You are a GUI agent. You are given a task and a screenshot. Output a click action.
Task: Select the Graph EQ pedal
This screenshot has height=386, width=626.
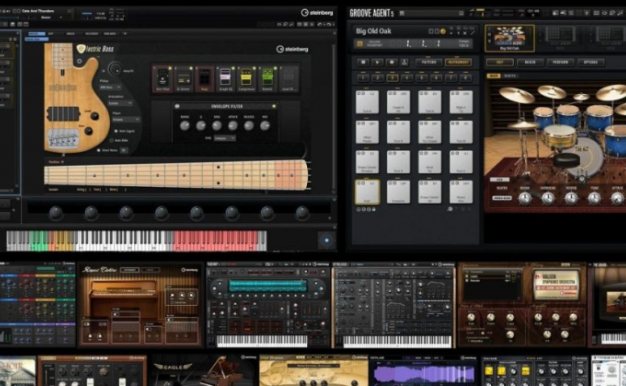(226, 79)
